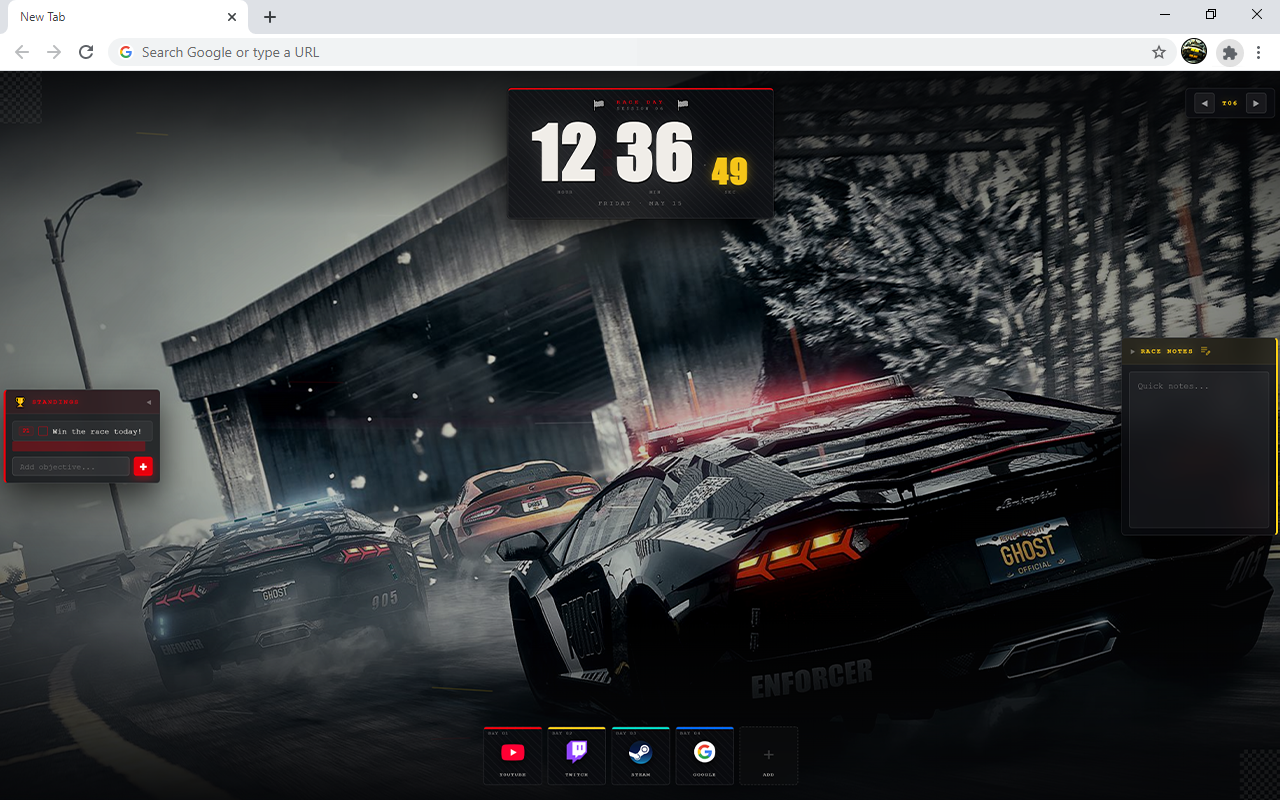The width and height of the screenshot is (1280, 800).
Task: Close the New Tab tab
Action: [x=232, y=17]
